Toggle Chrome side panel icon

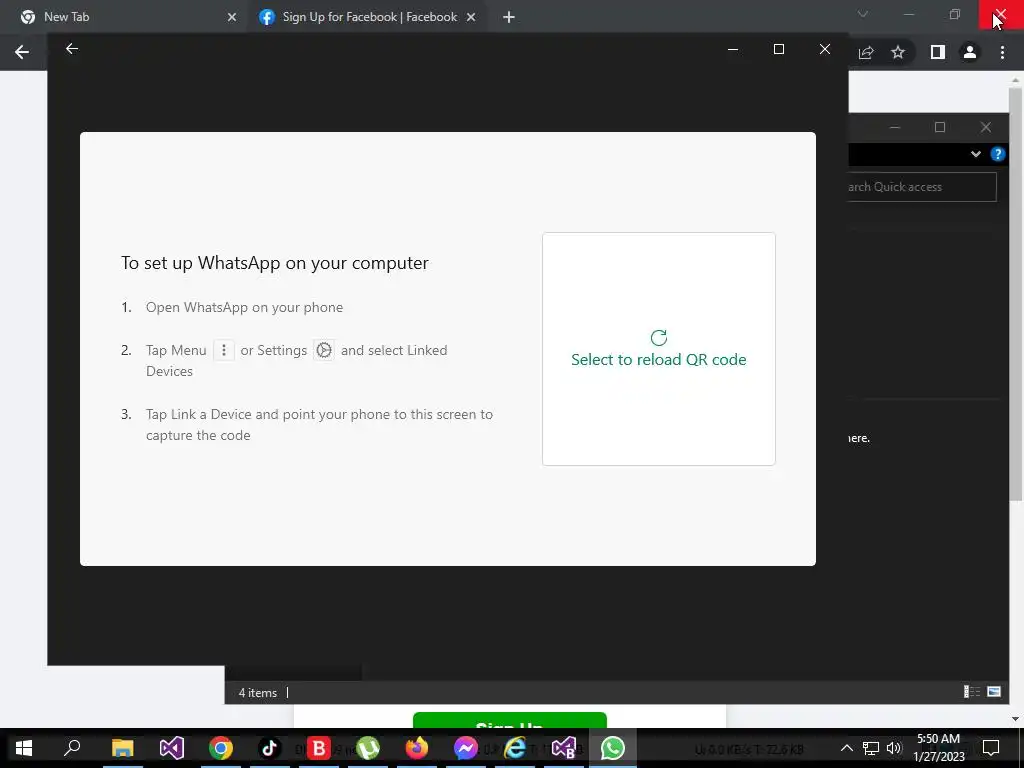coord(938,52)
